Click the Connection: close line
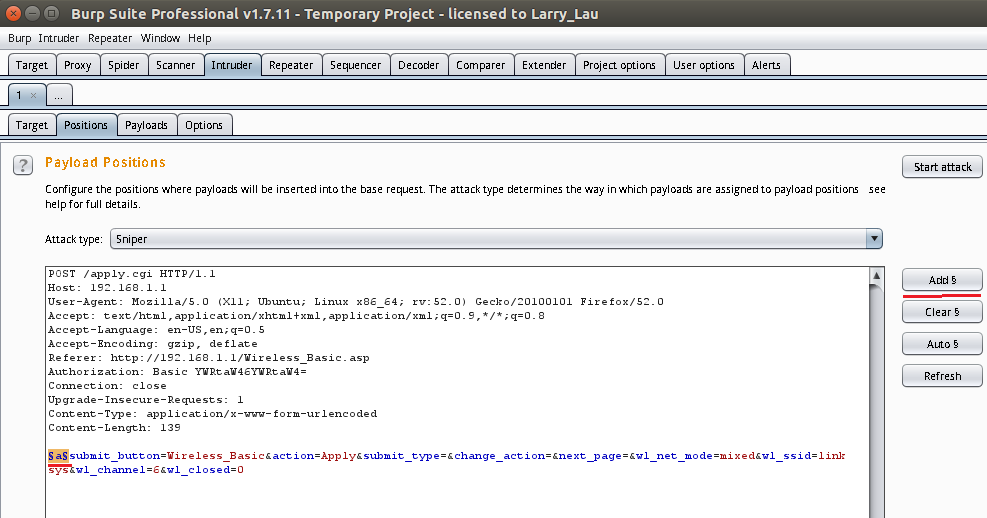Image resolution: width=987 pixels, height=518 pixels. (x=107, y=386)
